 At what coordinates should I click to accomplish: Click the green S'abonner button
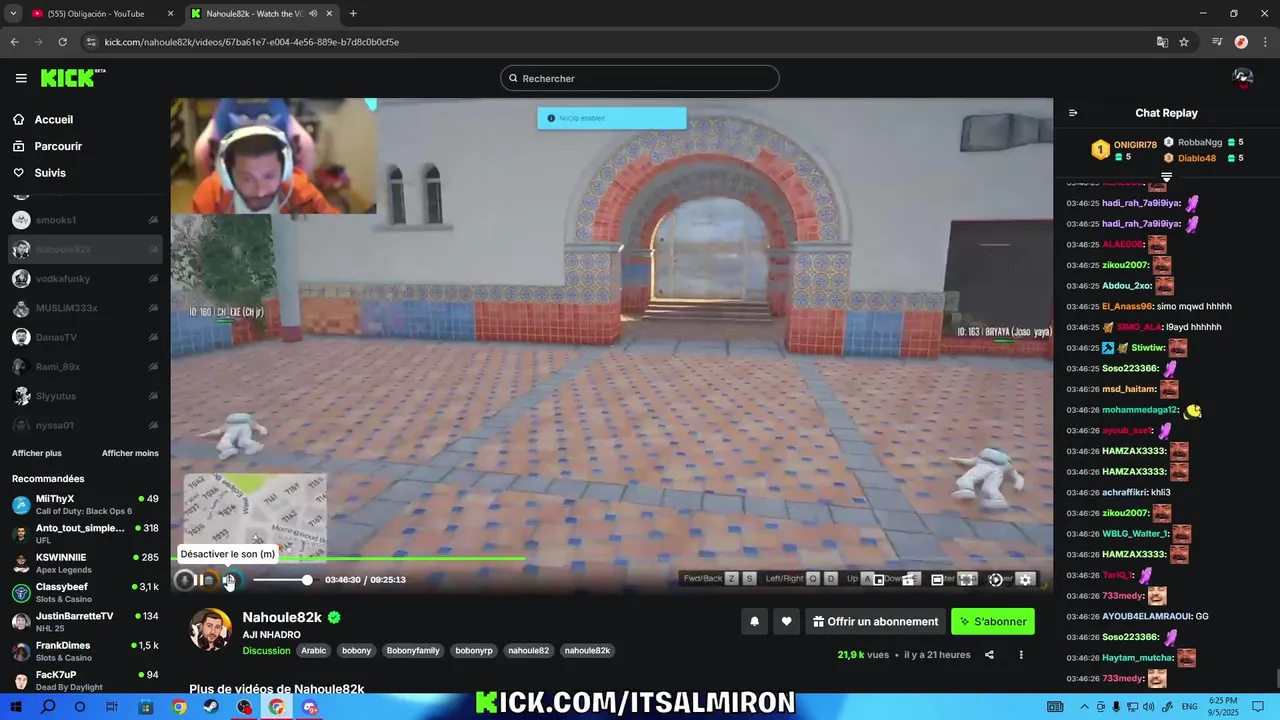coord(993,621)
